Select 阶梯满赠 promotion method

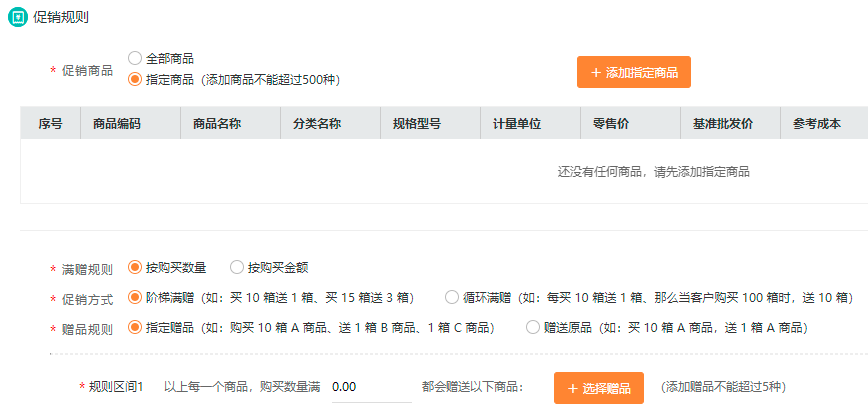135,297
